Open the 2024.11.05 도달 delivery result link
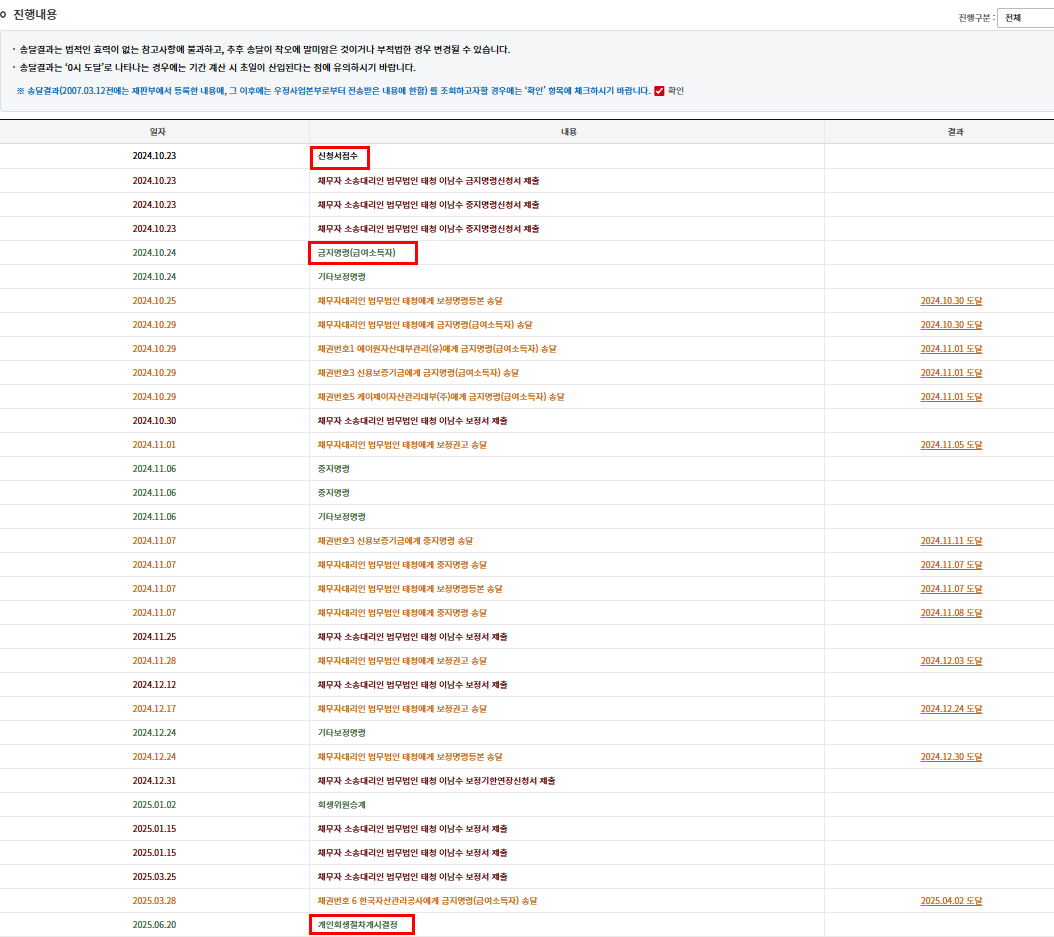This screenshot has width=1054, height=937. (951, 445)
